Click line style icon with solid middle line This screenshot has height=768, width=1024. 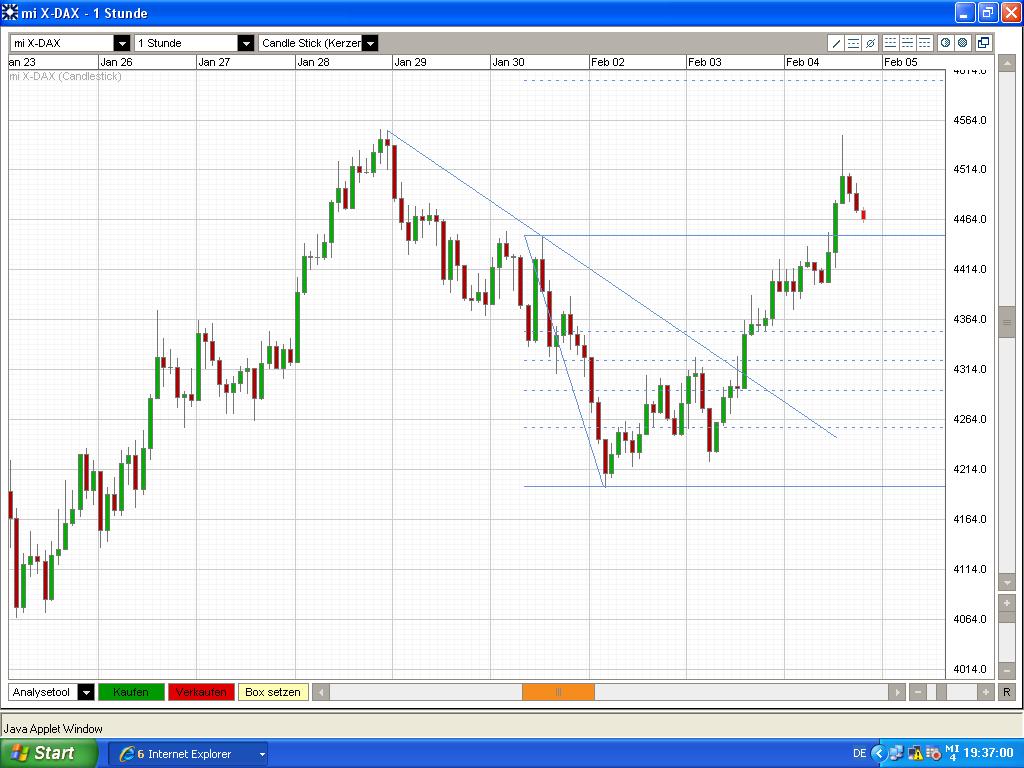pos(907,43)
